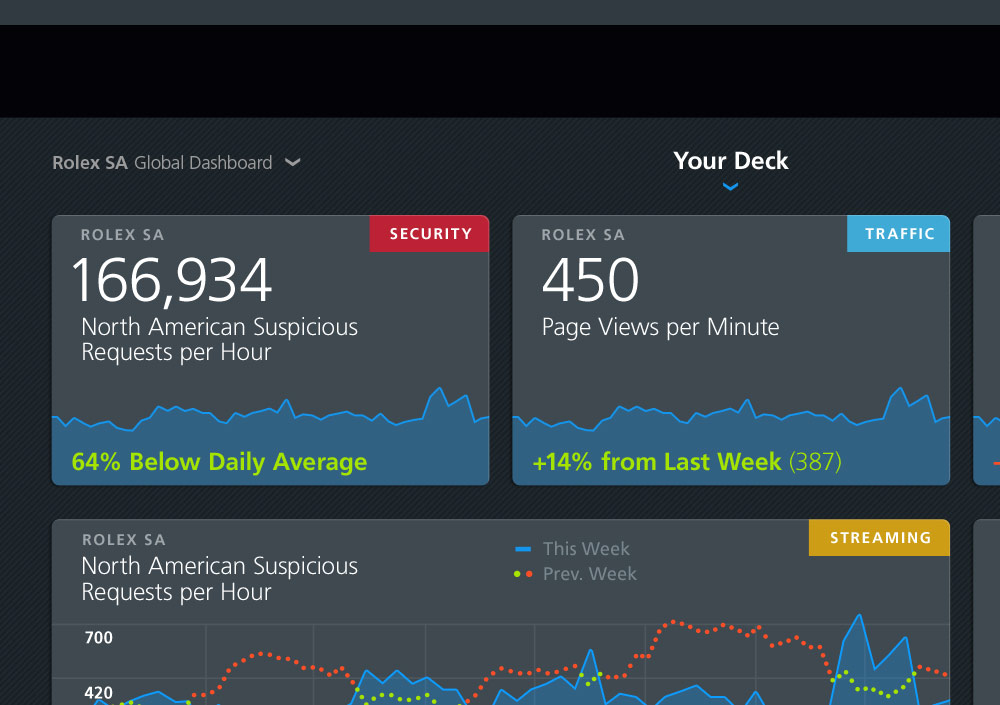This screenshot has width=1000, height=705.
Task: Open the +14% from Last Week status
Action: point(686,462)
